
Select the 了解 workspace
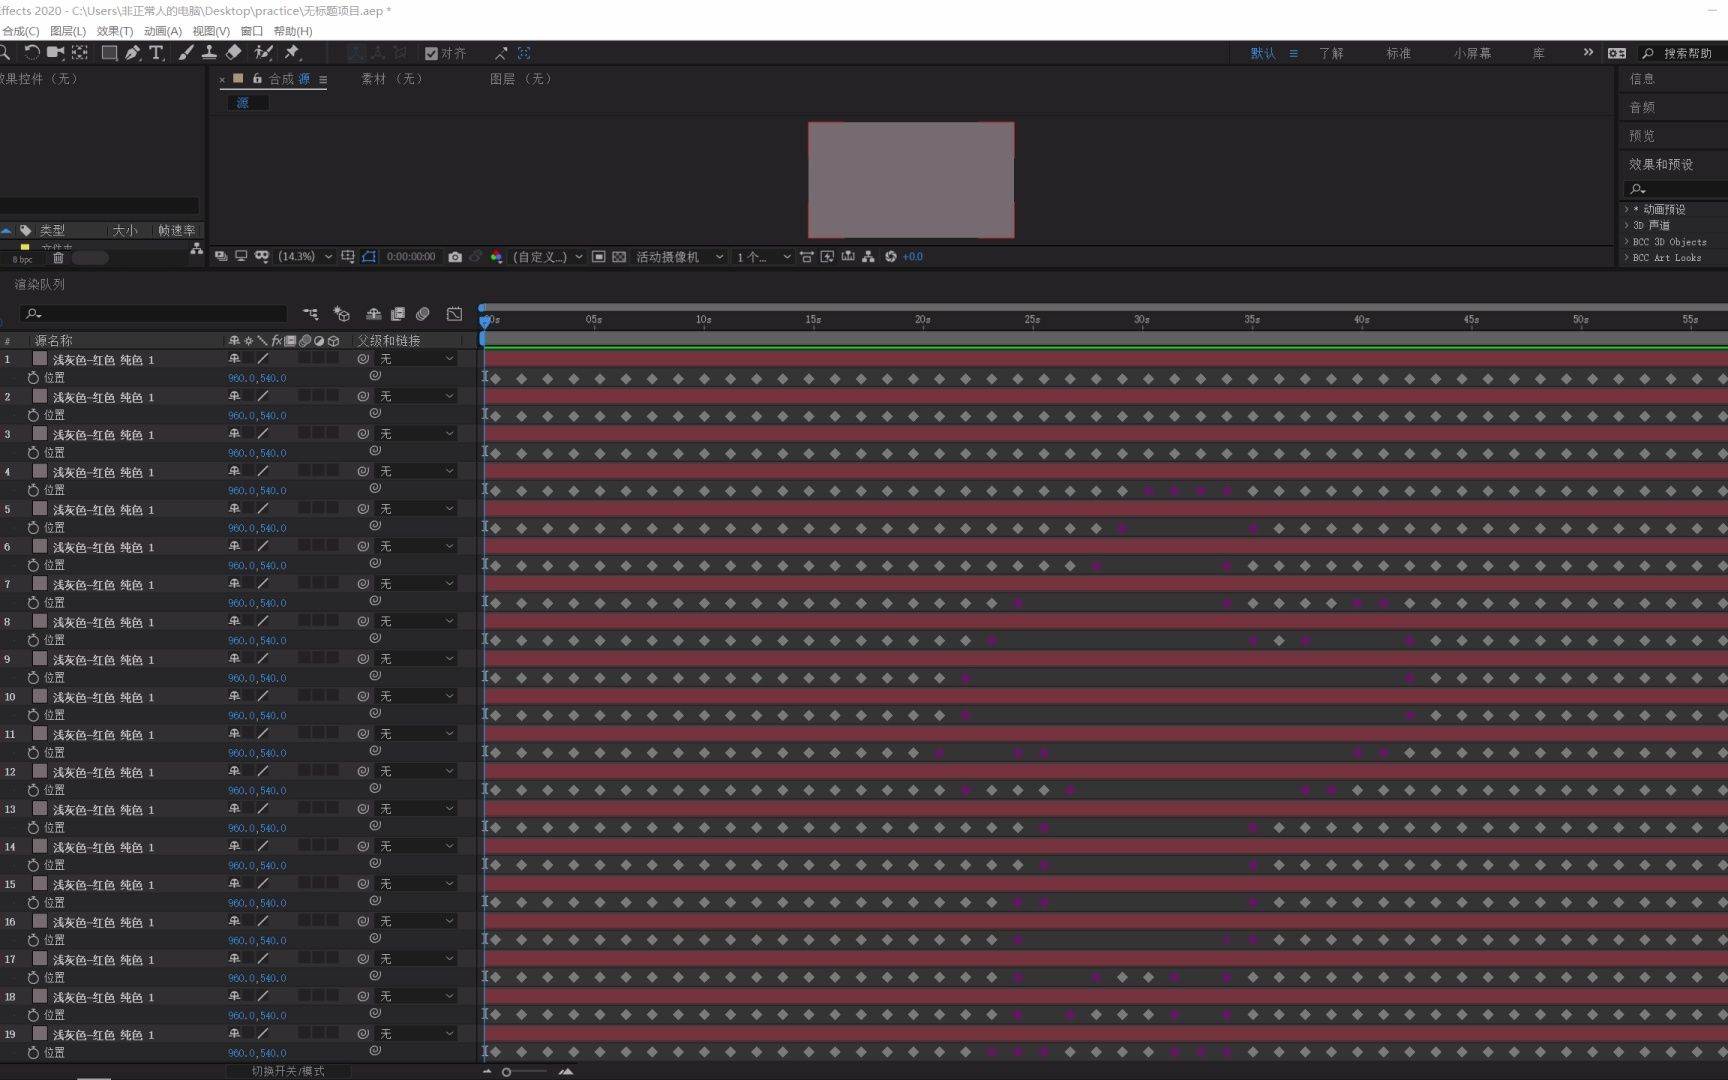(1331, 53)
